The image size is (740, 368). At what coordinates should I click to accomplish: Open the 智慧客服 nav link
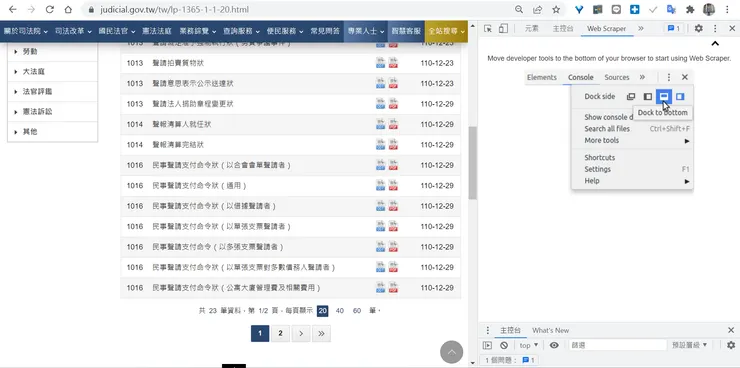pos(406,31)
